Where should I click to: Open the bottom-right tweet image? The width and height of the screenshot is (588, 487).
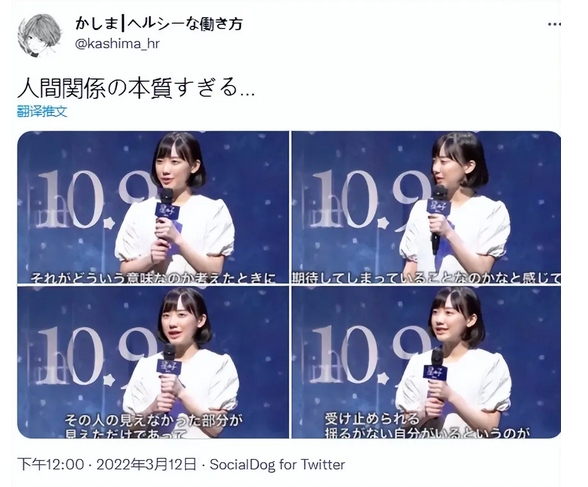426,362
